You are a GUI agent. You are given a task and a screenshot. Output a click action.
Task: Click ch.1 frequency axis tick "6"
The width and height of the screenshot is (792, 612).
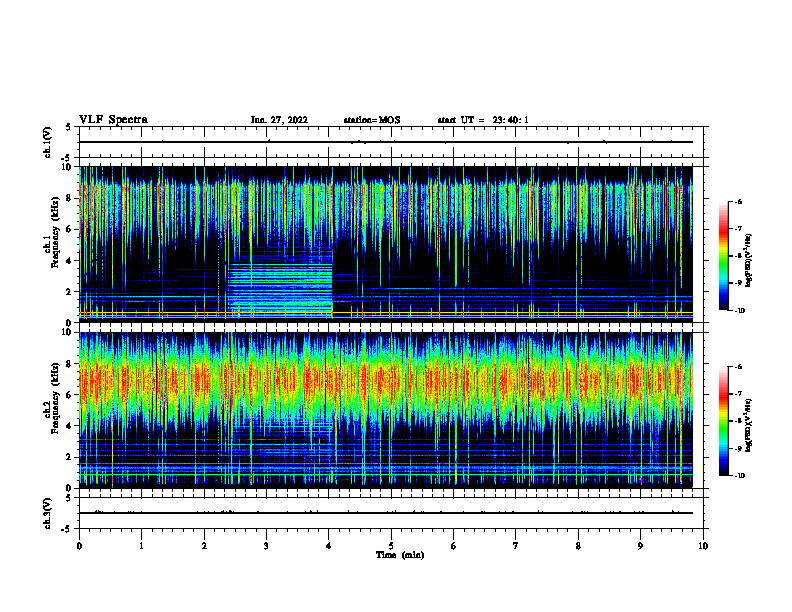pyautogui.click(x=70, y=229)
